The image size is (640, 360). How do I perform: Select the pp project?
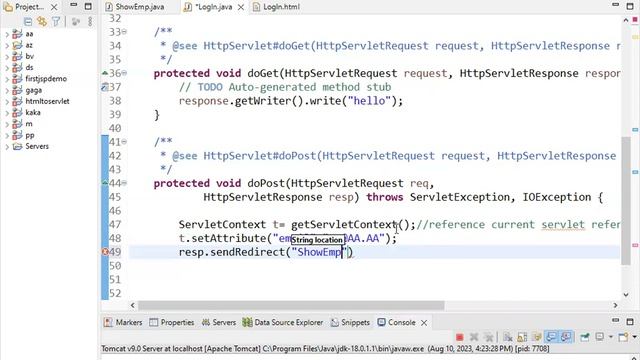[29, 136]
